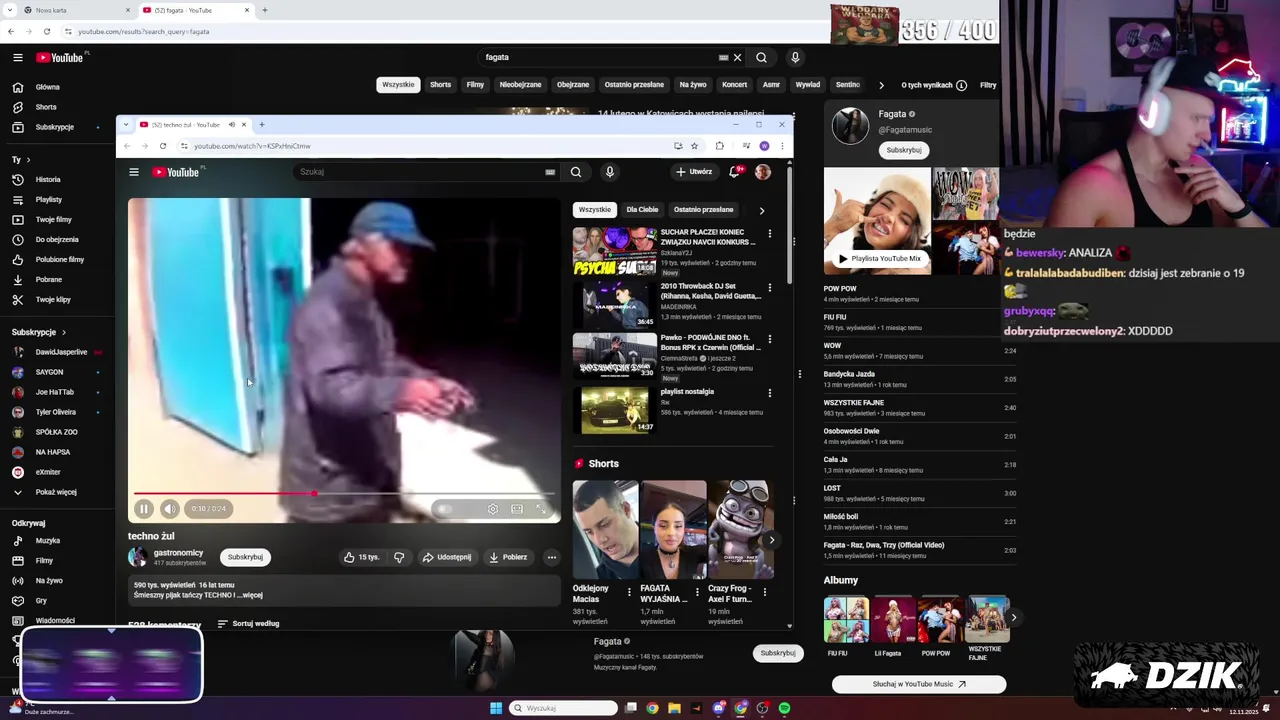Open Filtry search filters

tap(988, 85)
